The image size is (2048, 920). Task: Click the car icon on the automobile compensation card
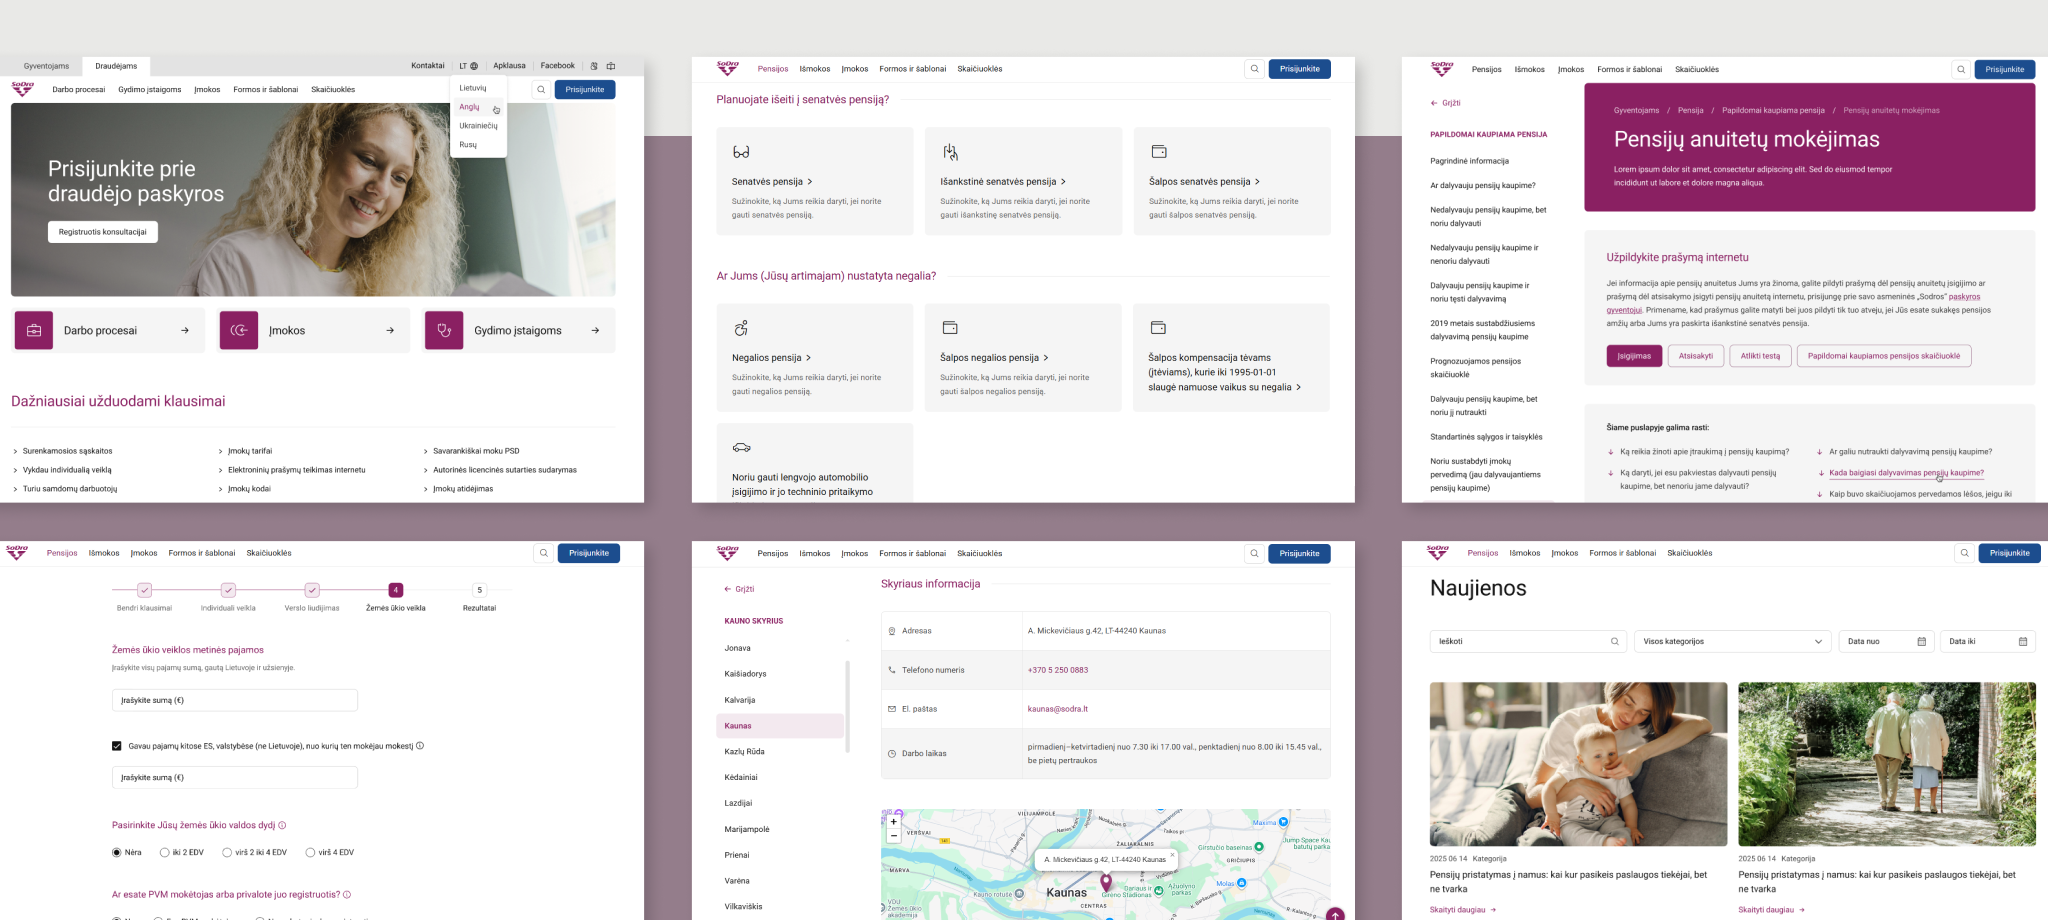741,448
